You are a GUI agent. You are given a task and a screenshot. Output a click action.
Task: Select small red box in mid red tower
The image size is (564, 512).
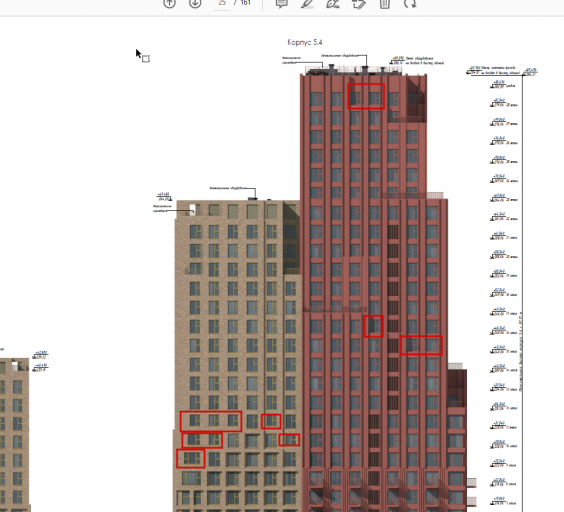(373, 326)
